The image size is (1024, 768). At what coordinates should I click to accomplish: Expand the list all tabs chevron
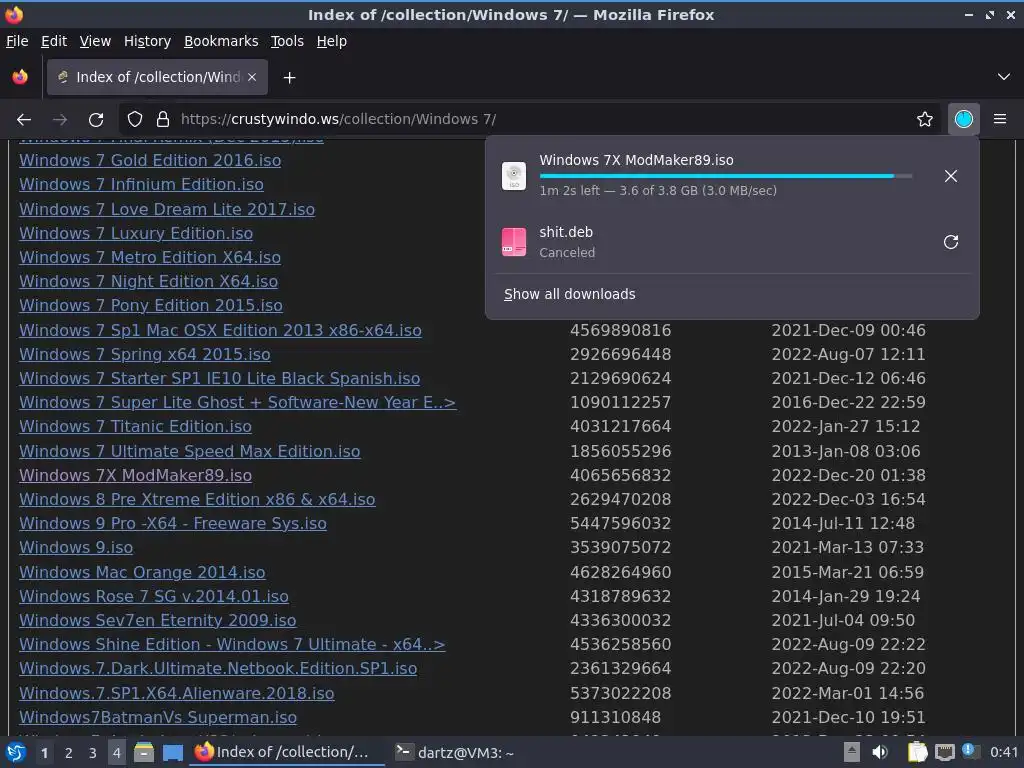click(1004, 77)
